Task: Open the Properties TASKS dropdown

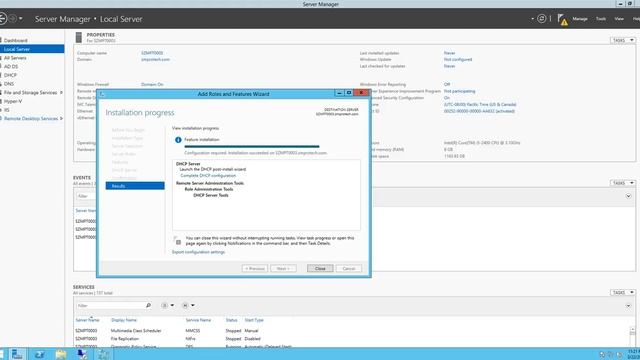Action: point(623,40)
